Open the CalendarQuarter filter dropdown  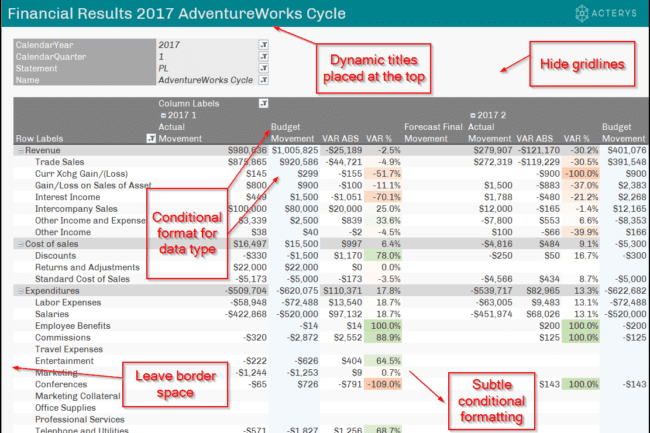[x=264, y=56]
